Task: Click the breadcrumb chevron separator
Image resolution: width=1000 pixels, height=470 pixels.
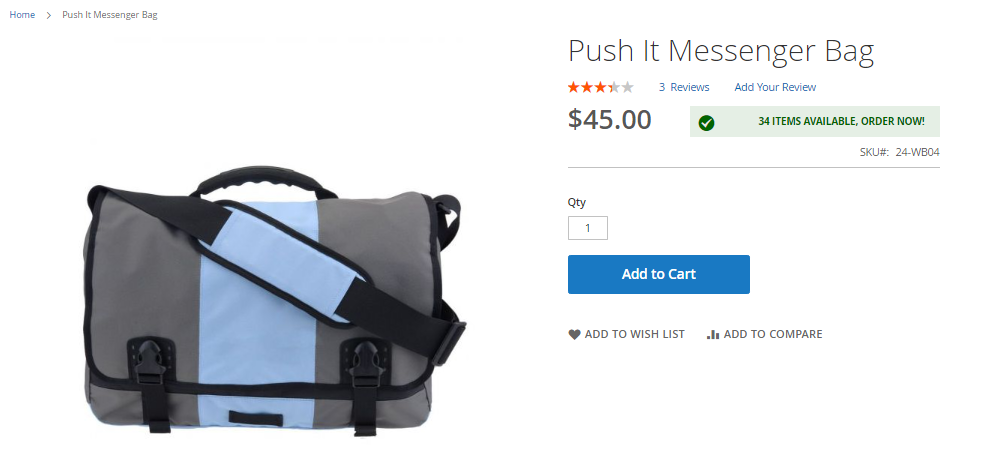Action: coord(48,15)
